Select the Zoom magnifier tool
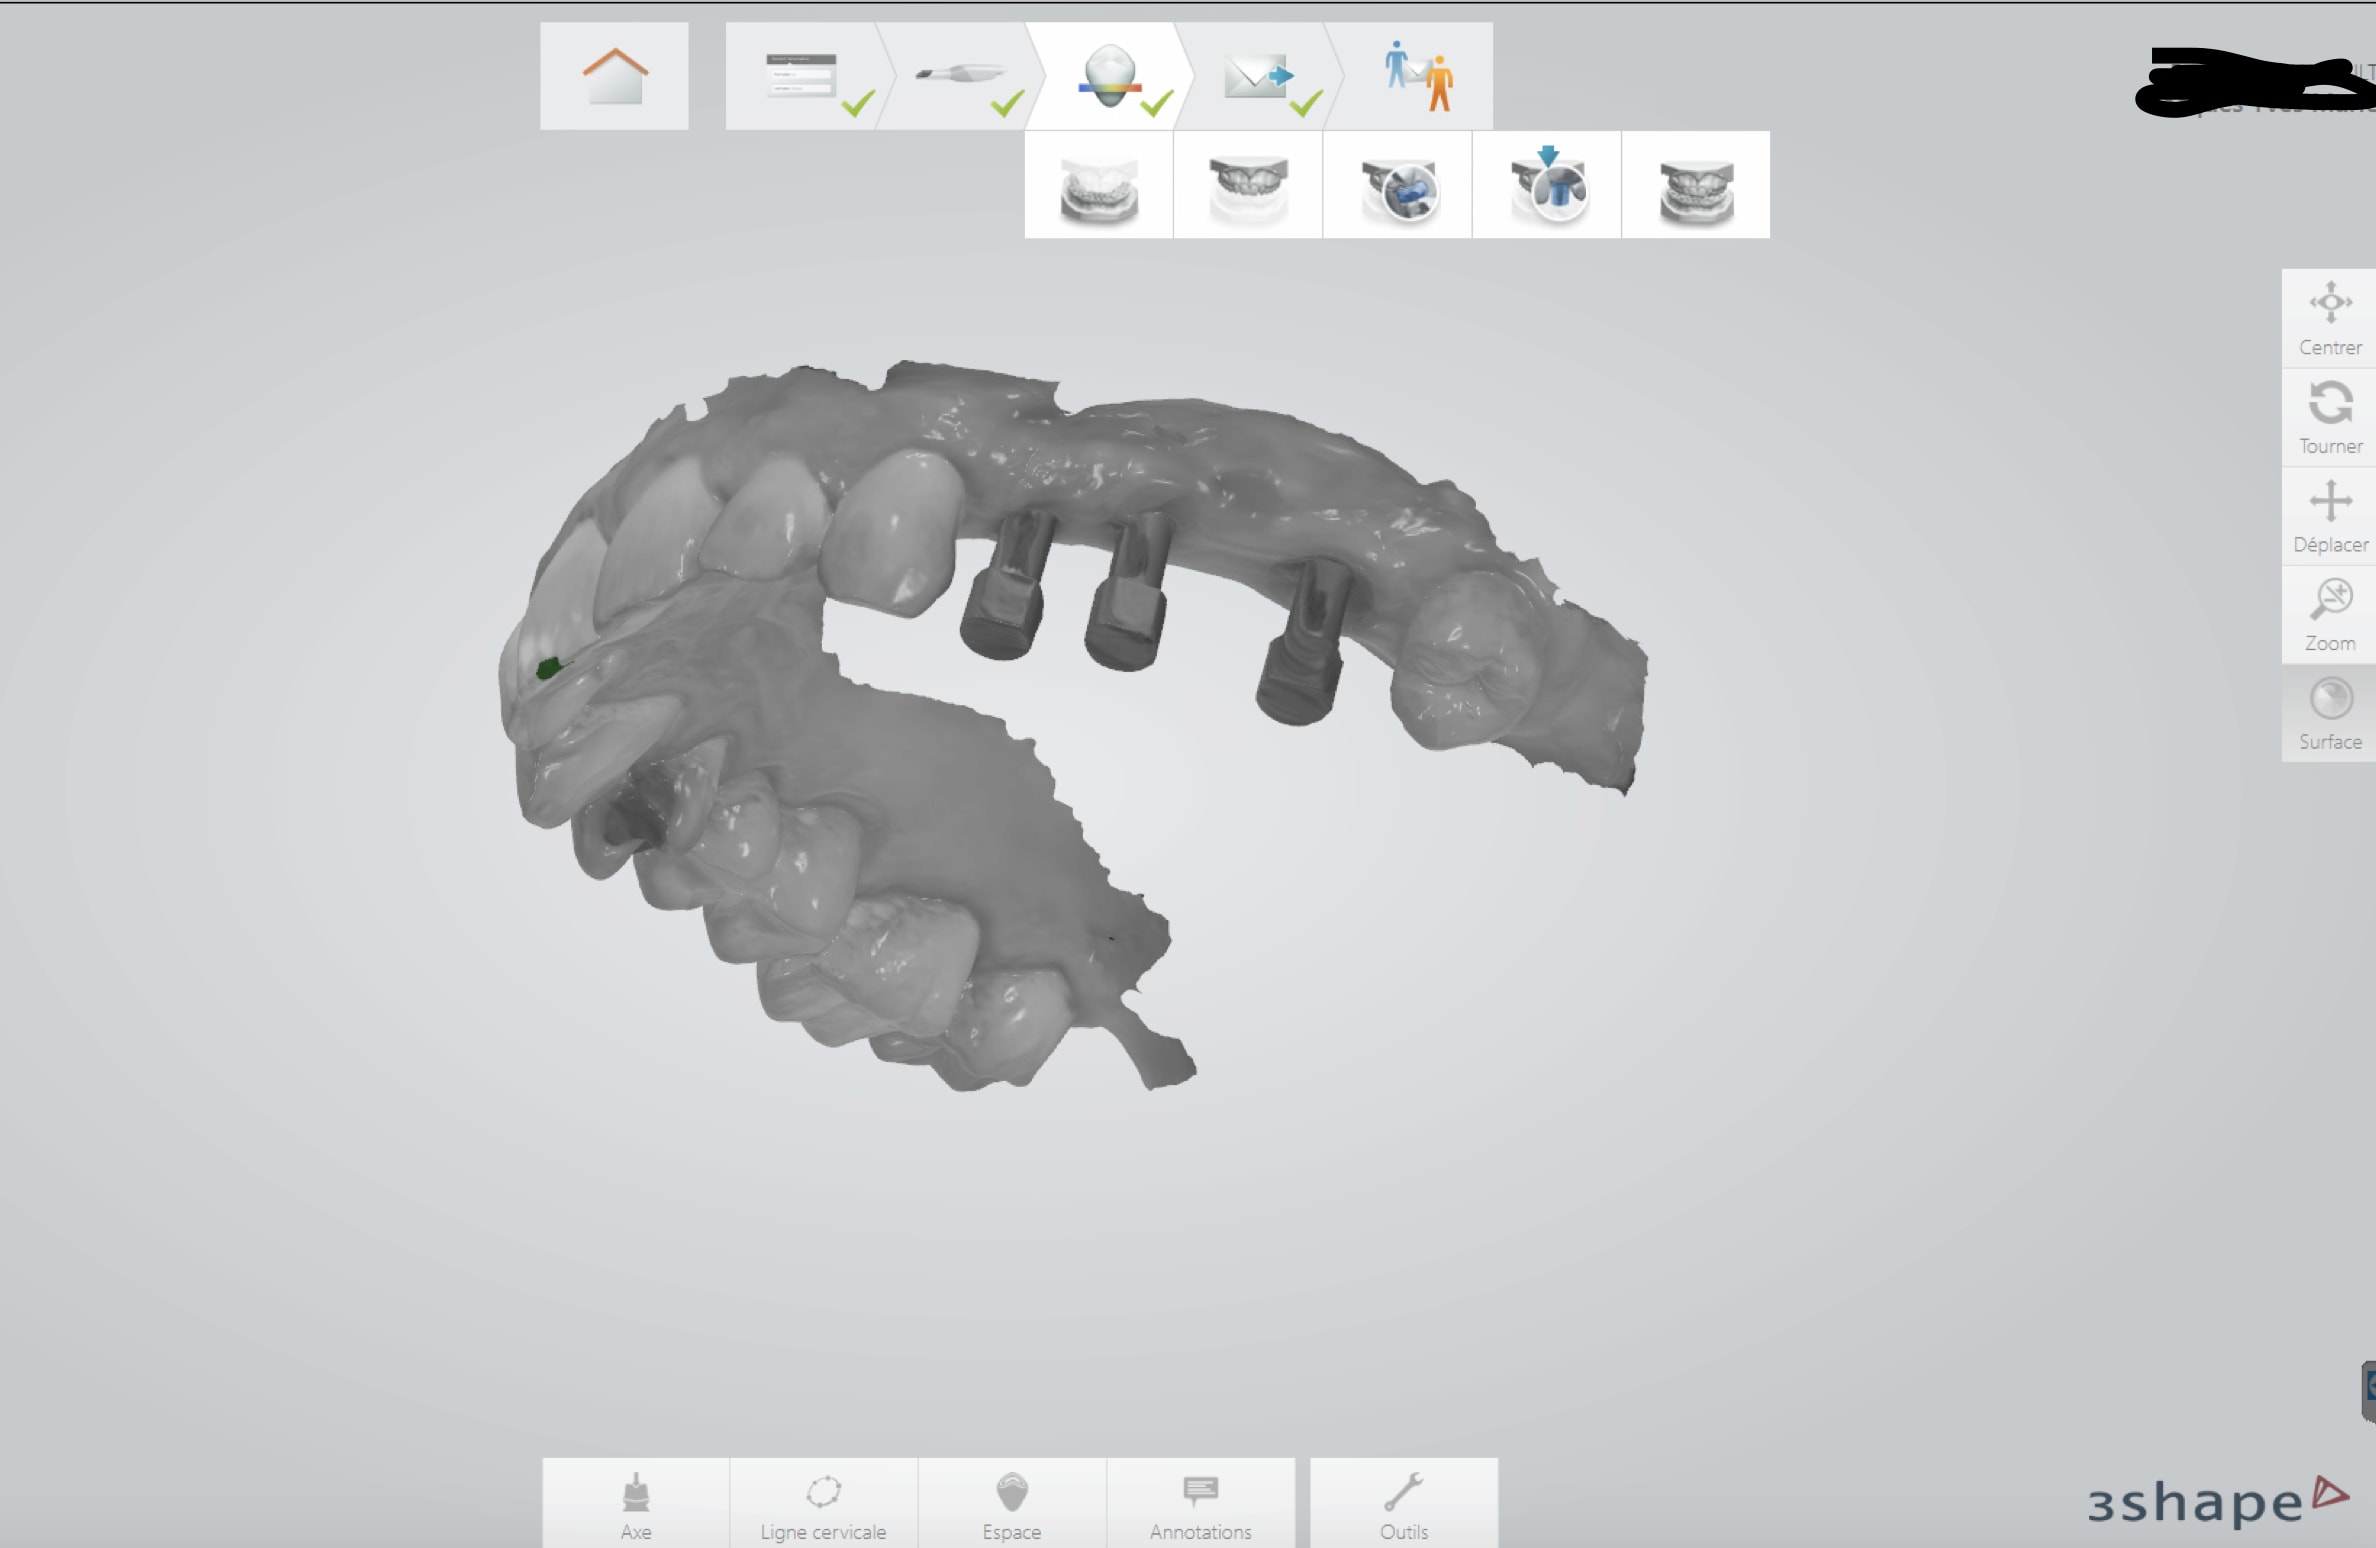This screenshot has height=1548, width=2376. coord(2329,614)
